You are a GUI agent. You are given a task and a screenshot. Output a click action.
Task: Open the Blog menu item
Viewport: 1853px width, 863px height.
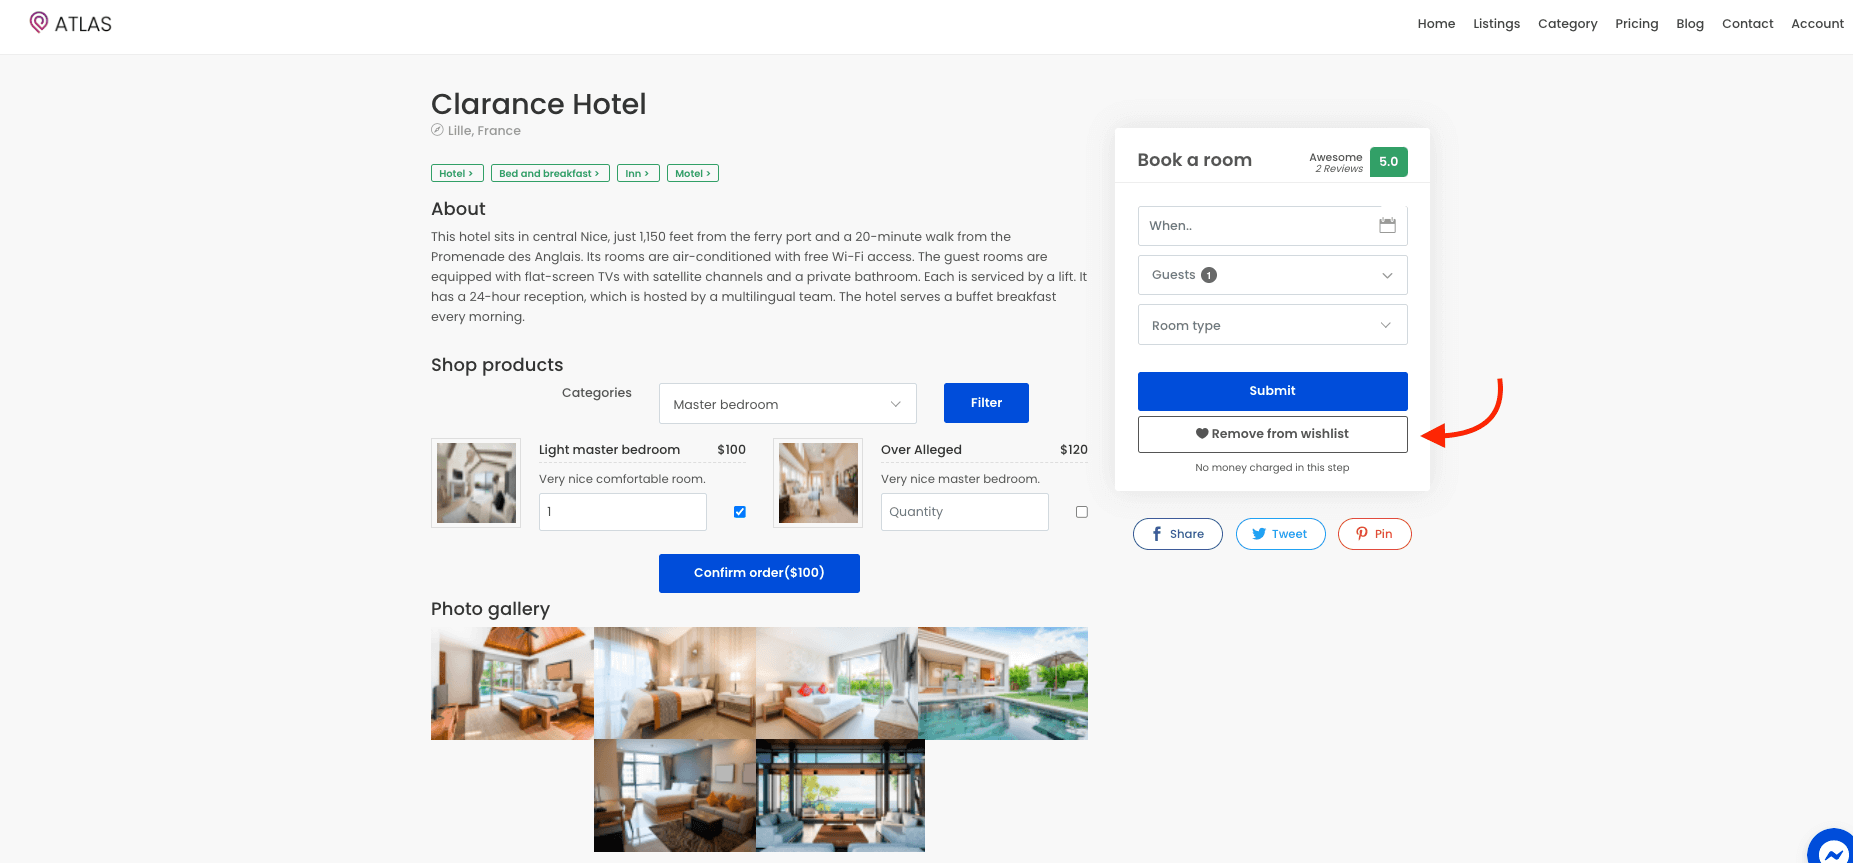pyautogui.click(x=1690, y=24)
